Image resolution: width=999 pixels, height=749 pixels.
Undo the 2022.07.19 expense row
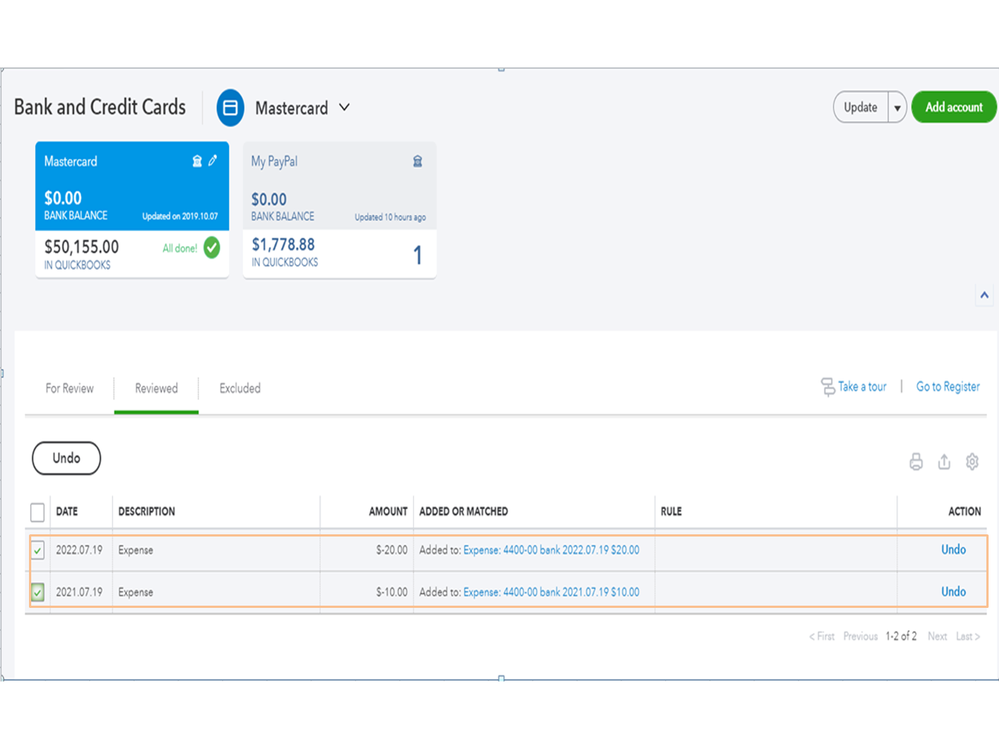tap(953, 550)
